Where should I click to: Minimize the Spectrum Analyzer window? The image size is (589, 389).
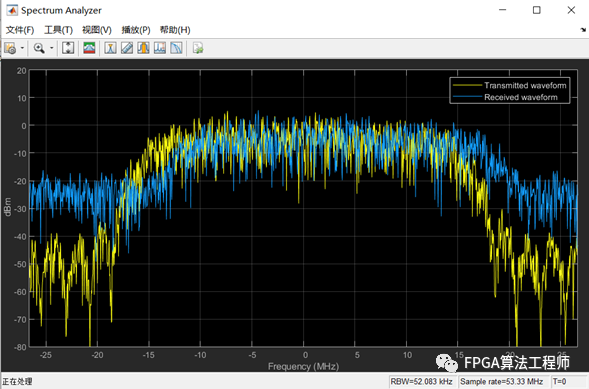(x=503, y=10)
